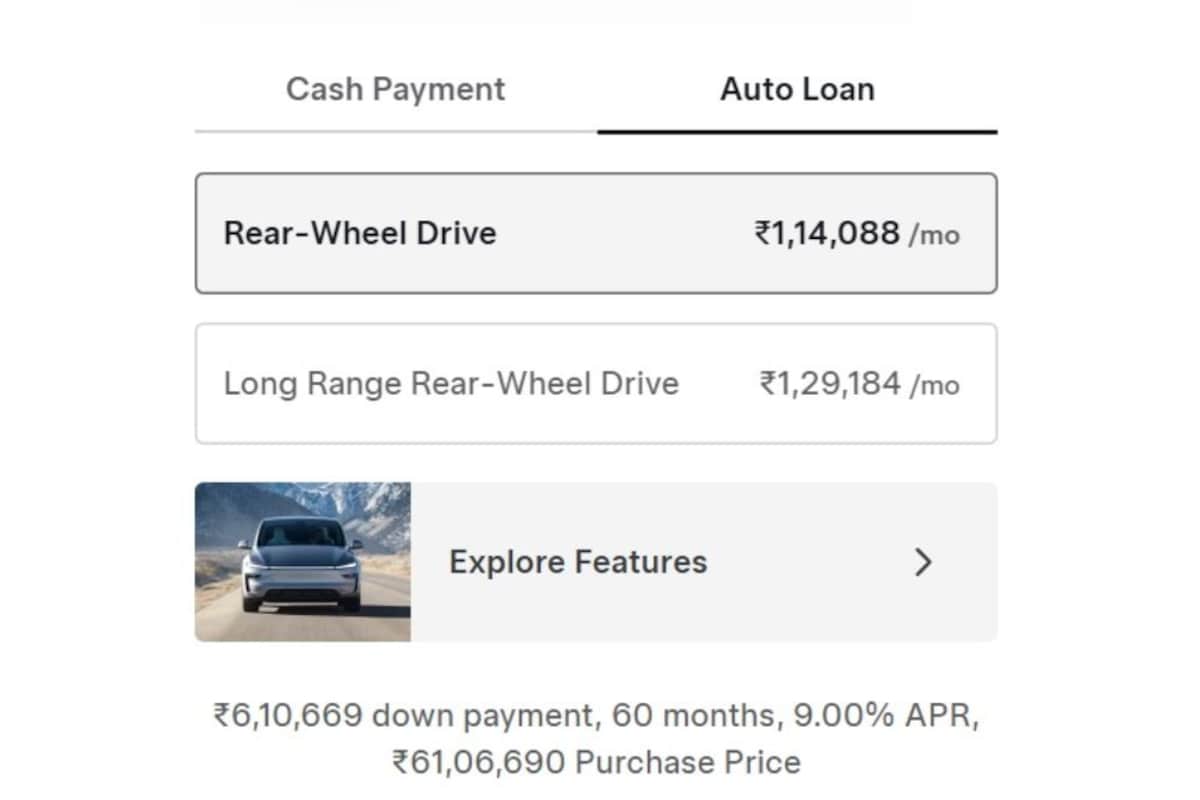The width and height of the screenshot is (1200, 800).
Task: Click /mo beside the ₹1,29,184 price
Action: point(934,386)
